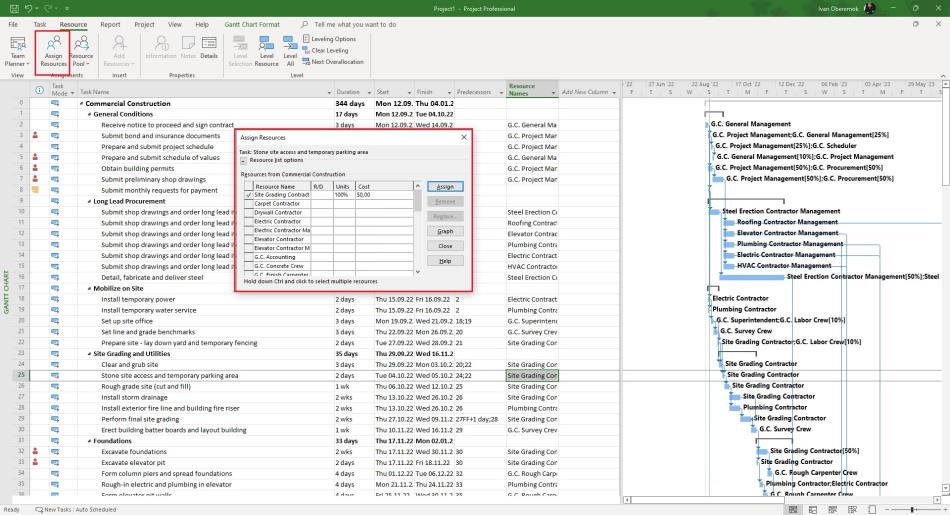950x515 pixels.
Task: Open the Start column filter dropdown
Action: tap(410, 93)
